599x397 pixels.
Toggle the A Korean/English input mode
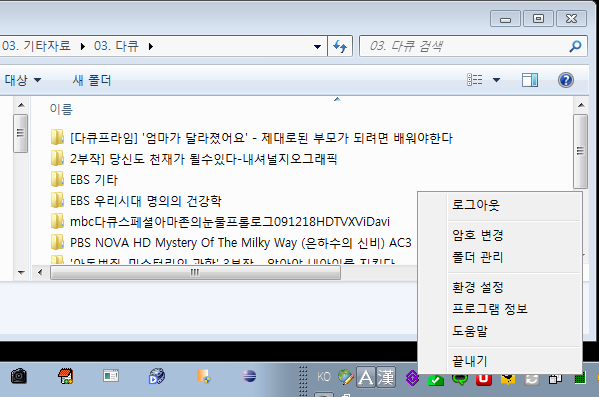pyautogui.click(x=366, y=378)
